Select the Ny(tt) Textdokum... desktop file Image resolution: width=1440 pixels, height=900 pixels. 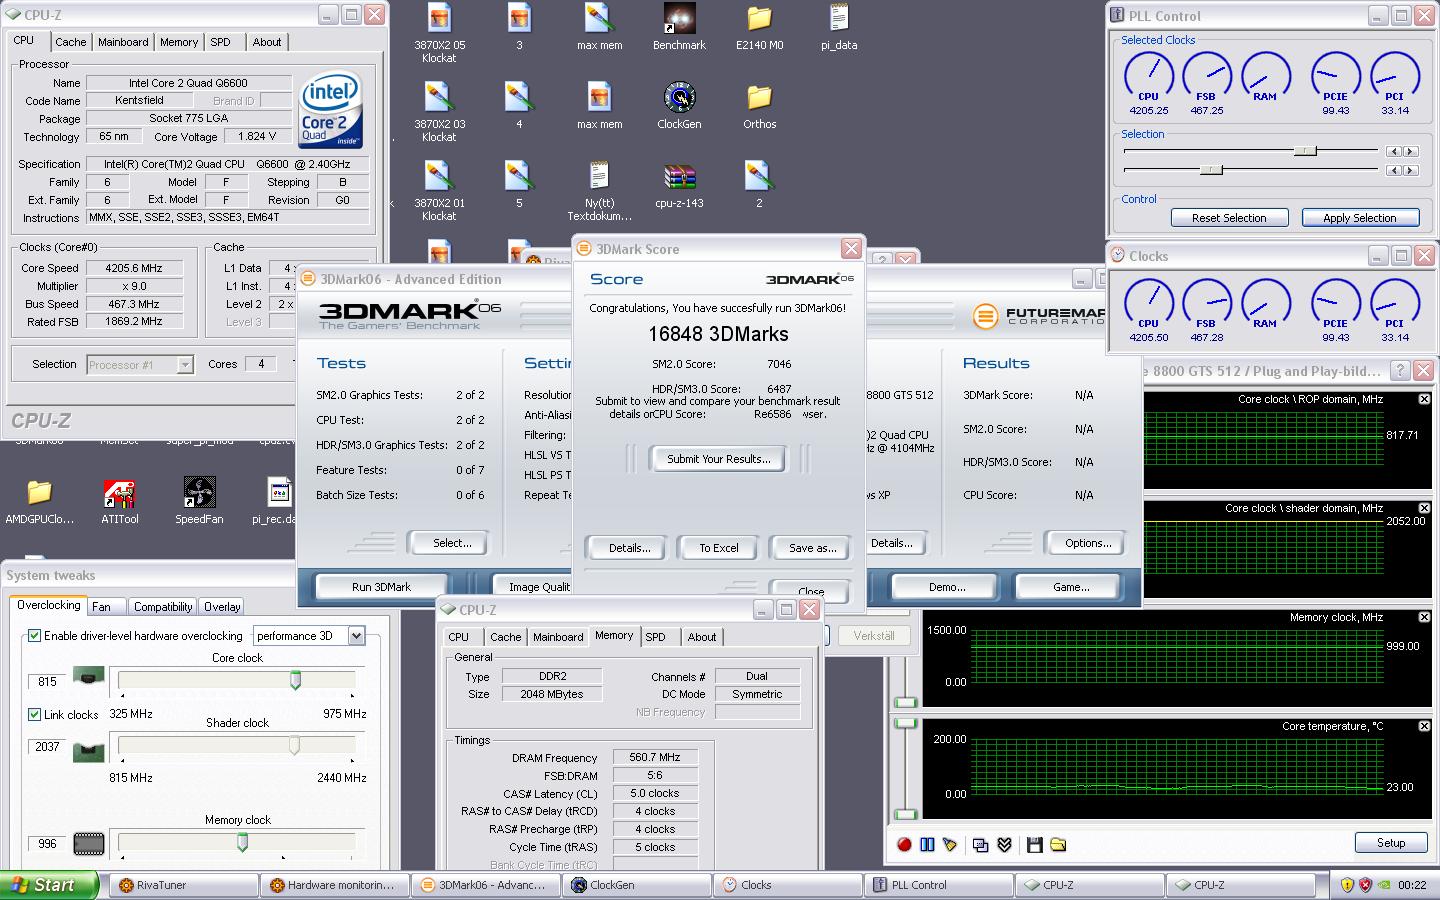coord(599,190)
